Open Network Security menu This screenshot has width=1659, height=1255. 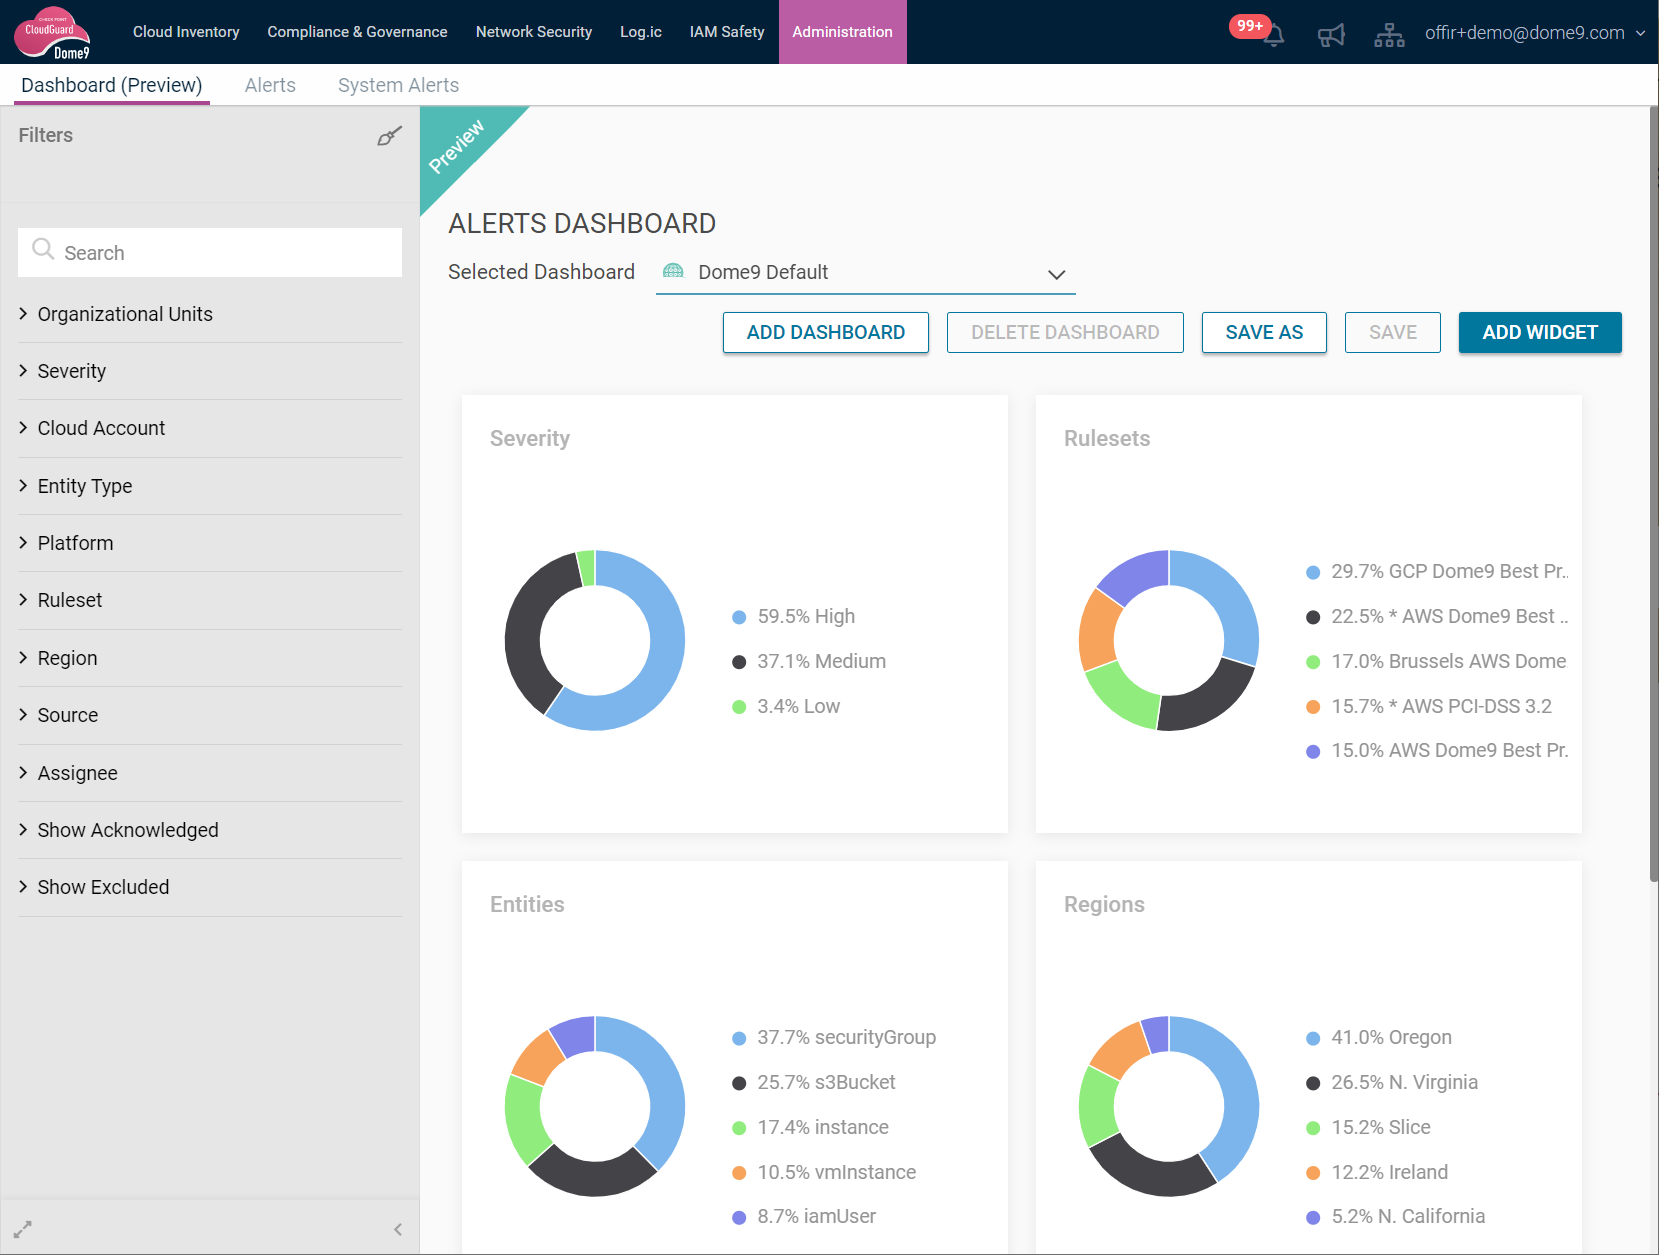pos(534,32)
